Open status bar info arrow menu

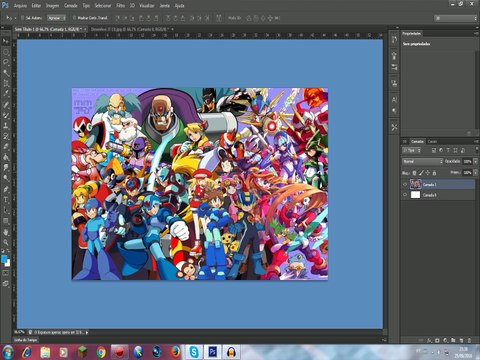click(x=87, y=332)
